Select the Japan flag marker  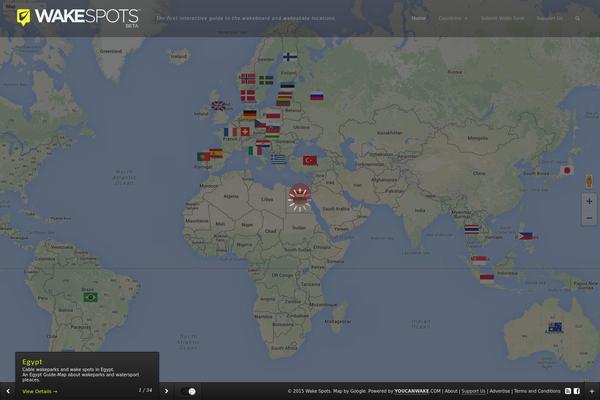coord(567,170)
